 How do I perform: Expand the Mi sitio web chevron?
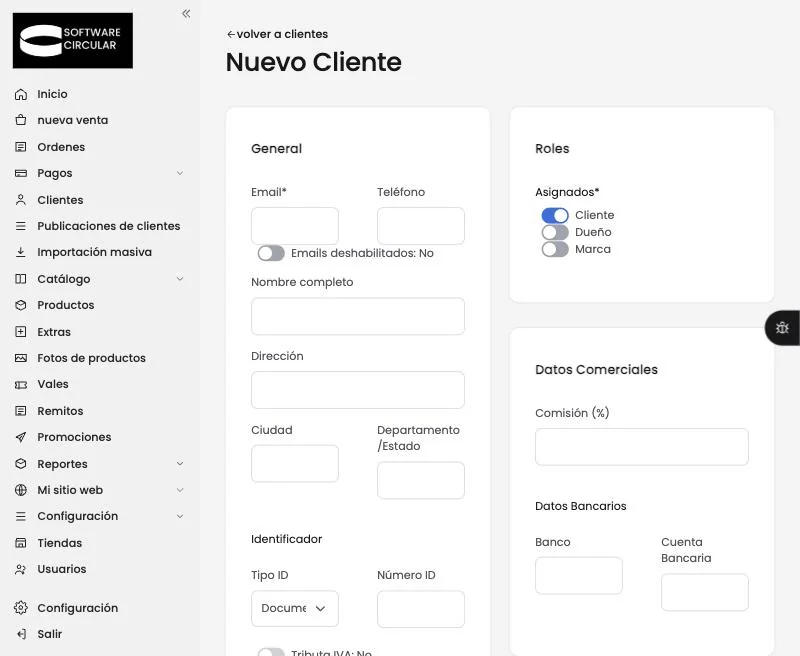[x=180, y=490]
